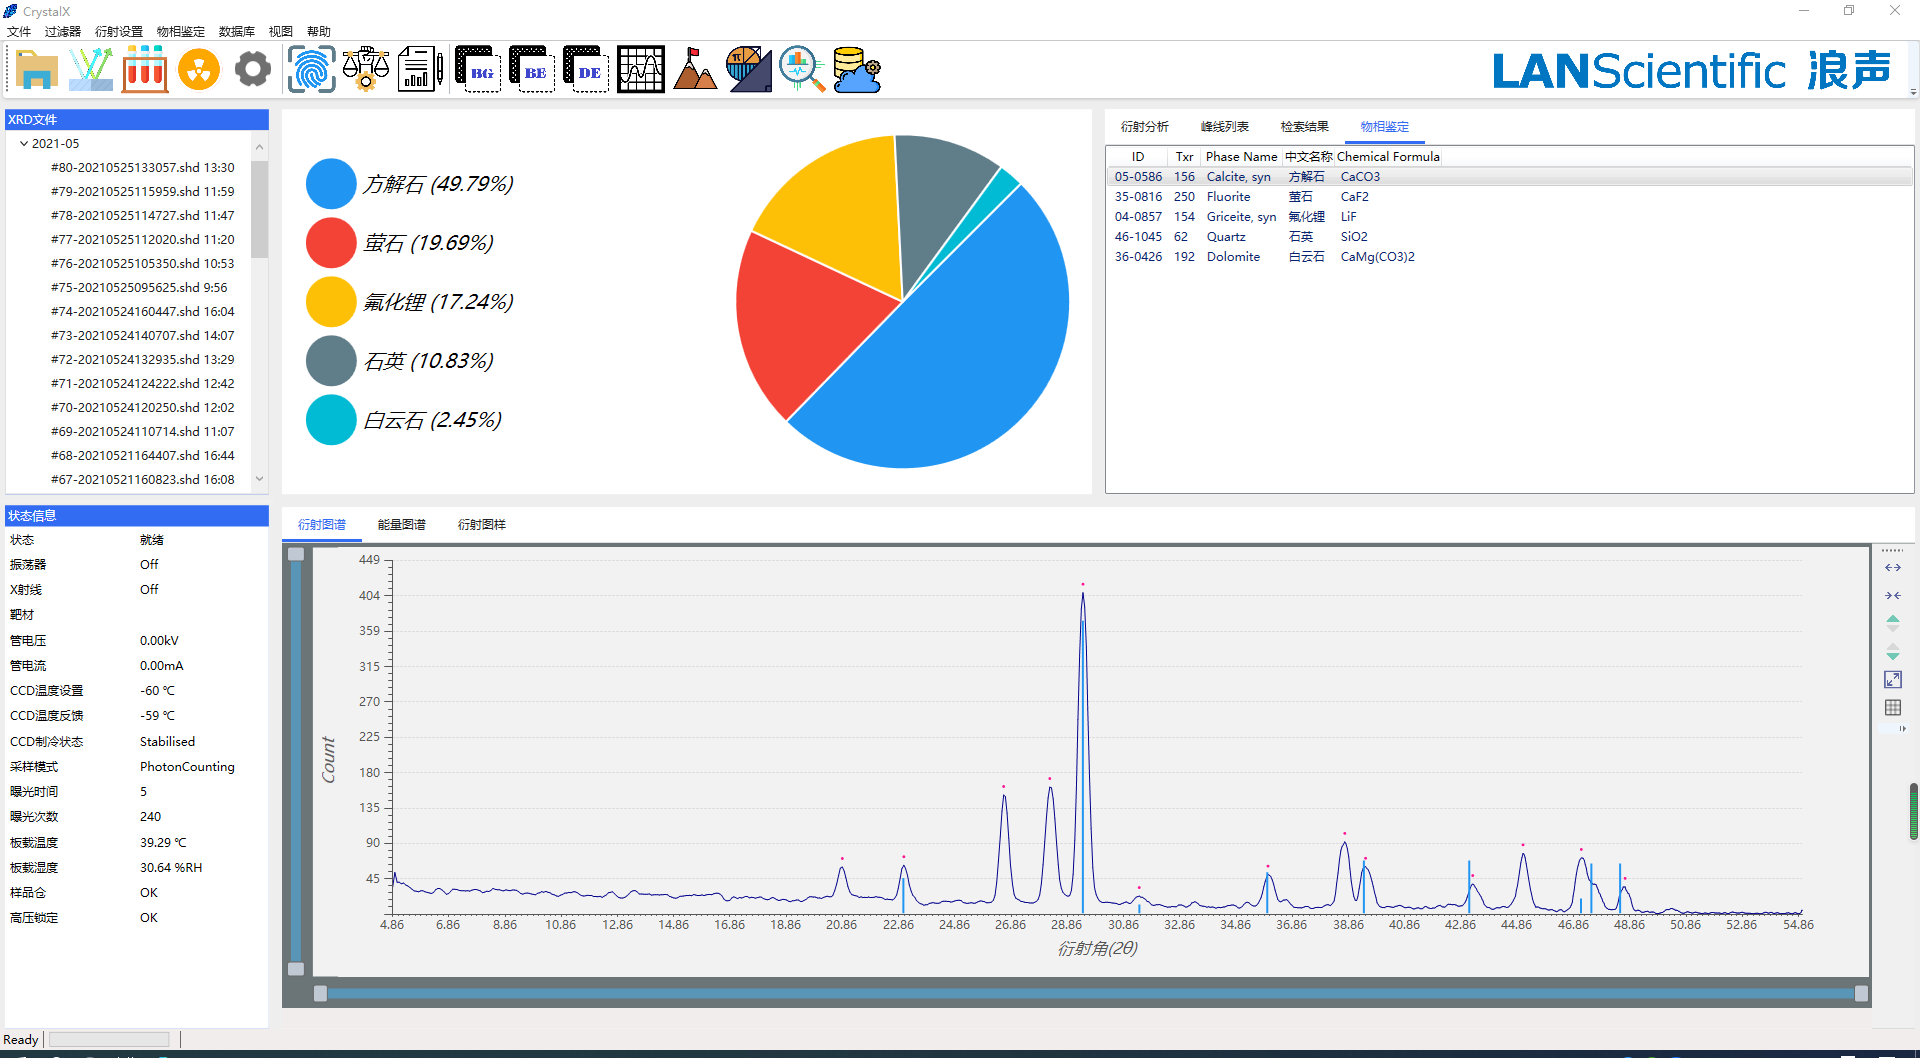
Task: Collapse the 2021-05 folder tree node
Action: [x=24, y=144]
